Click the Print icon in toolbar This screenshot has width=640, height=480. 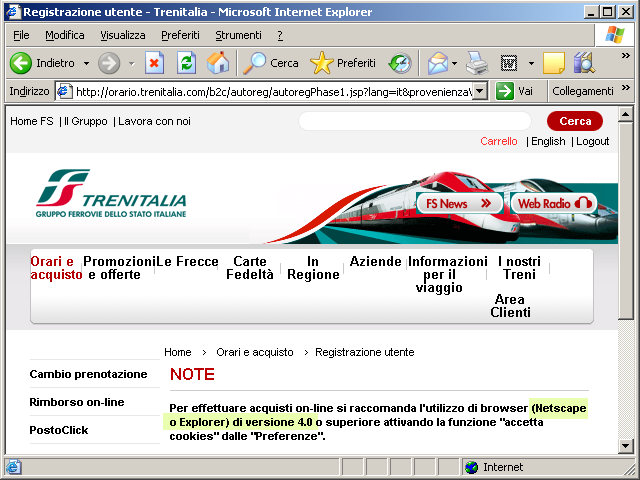coord(477,63)
